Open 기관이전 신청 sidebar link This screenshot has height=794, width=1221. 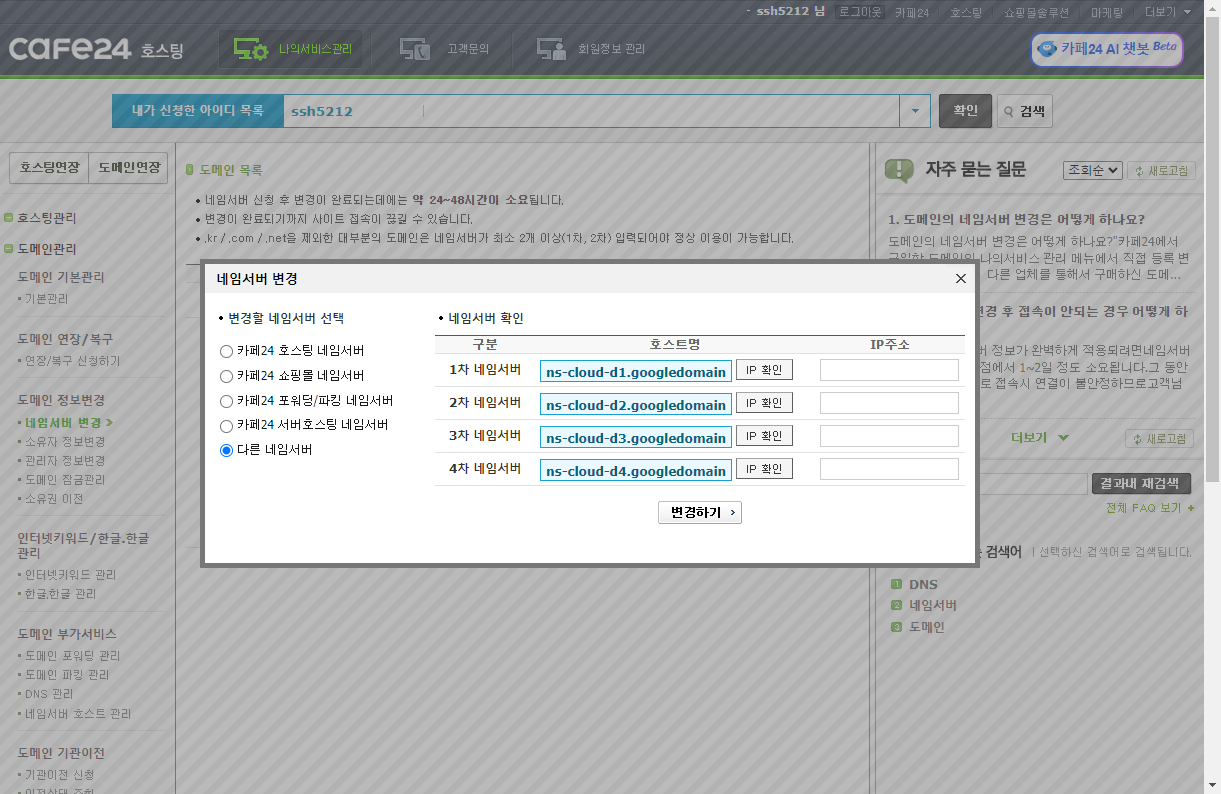pyautogui.click(x=57, y=775)
